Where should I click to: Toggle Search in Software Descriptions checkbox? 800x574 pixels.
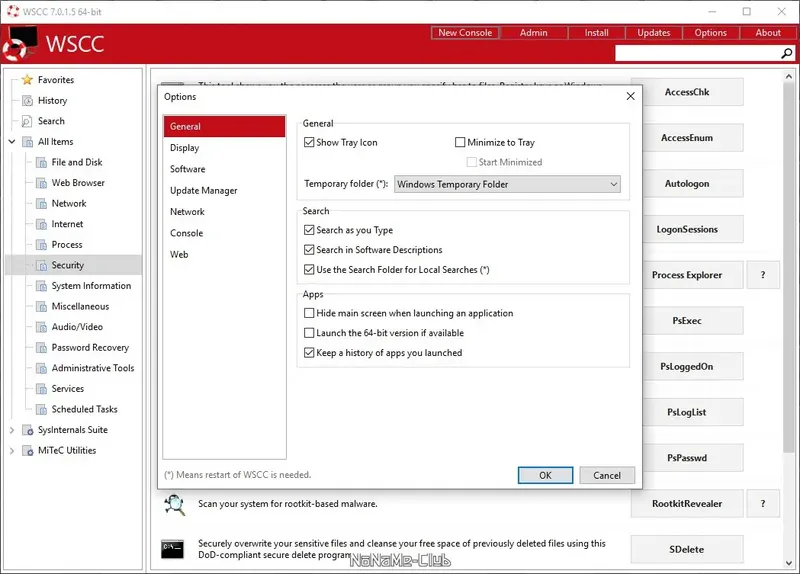click(x=309, y=250)
